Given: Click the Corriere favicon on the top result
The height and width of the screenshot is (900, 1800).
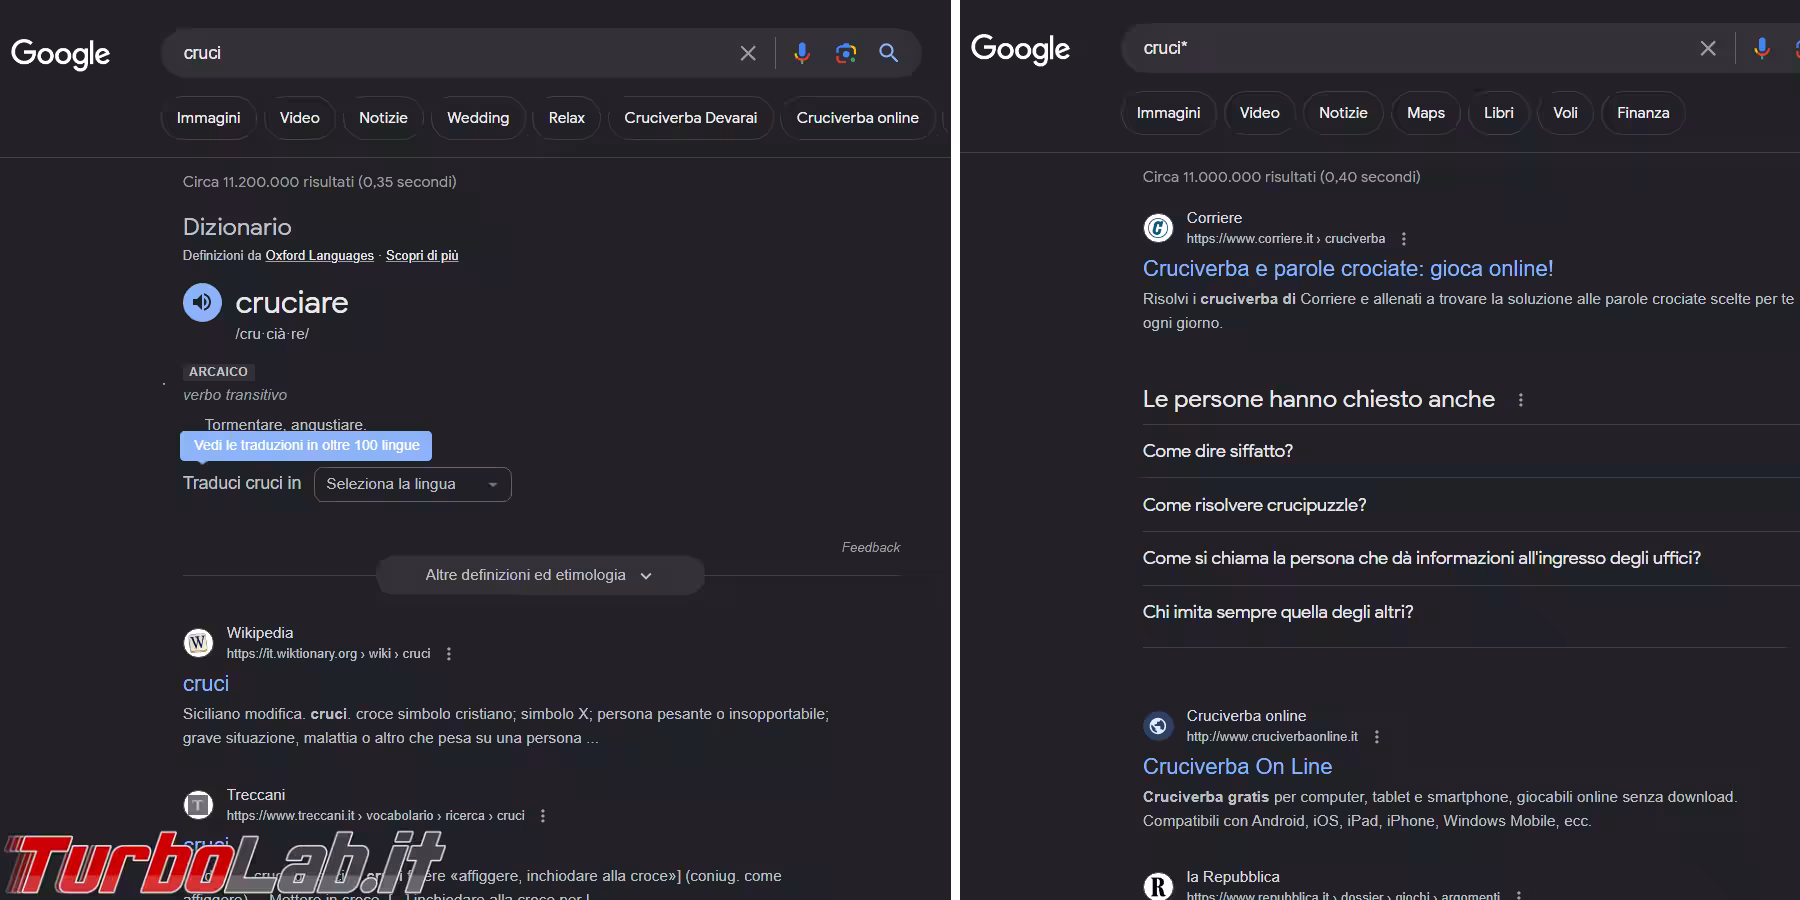Looking at the screenshot, I should tap(1158, 228).
